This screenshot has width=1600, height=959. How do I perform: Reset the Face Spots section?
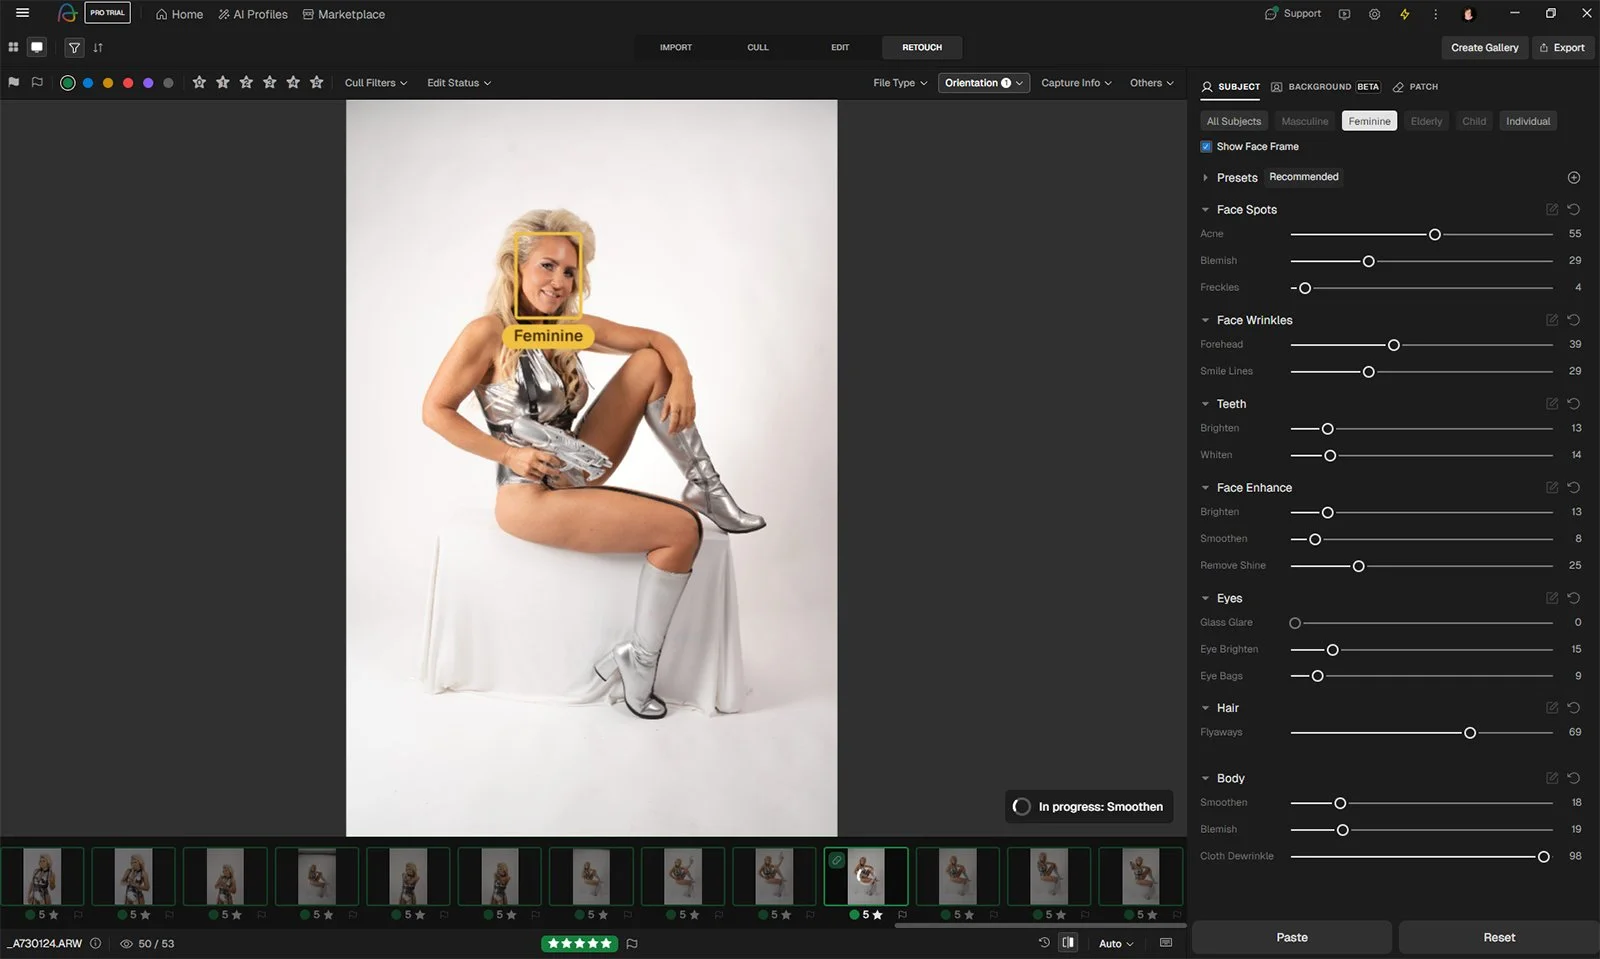pyautogui.click(x=1574, y=209)
